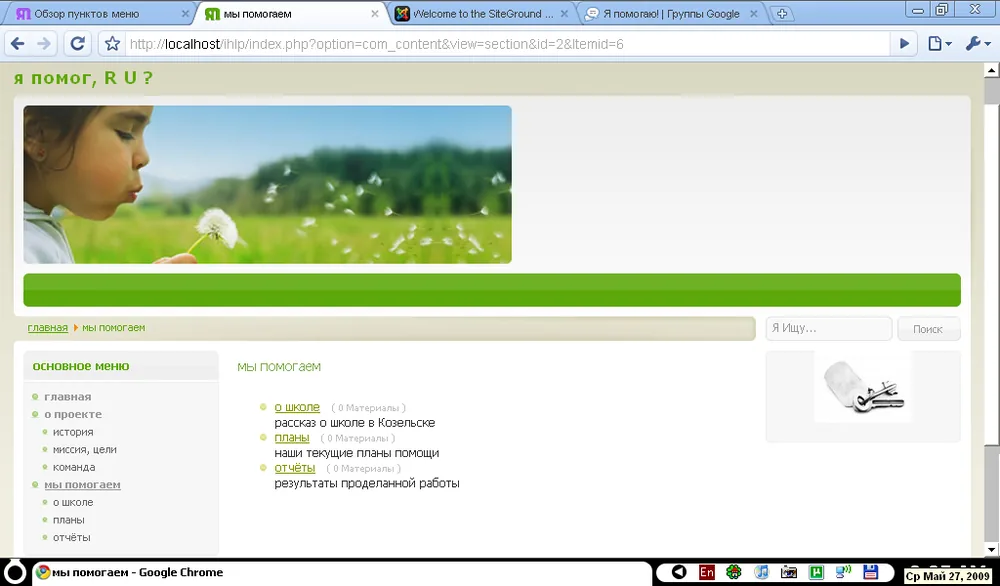1000x586 pixels.
Task: Click the page scrollbar down arrow
Action: 991,549
